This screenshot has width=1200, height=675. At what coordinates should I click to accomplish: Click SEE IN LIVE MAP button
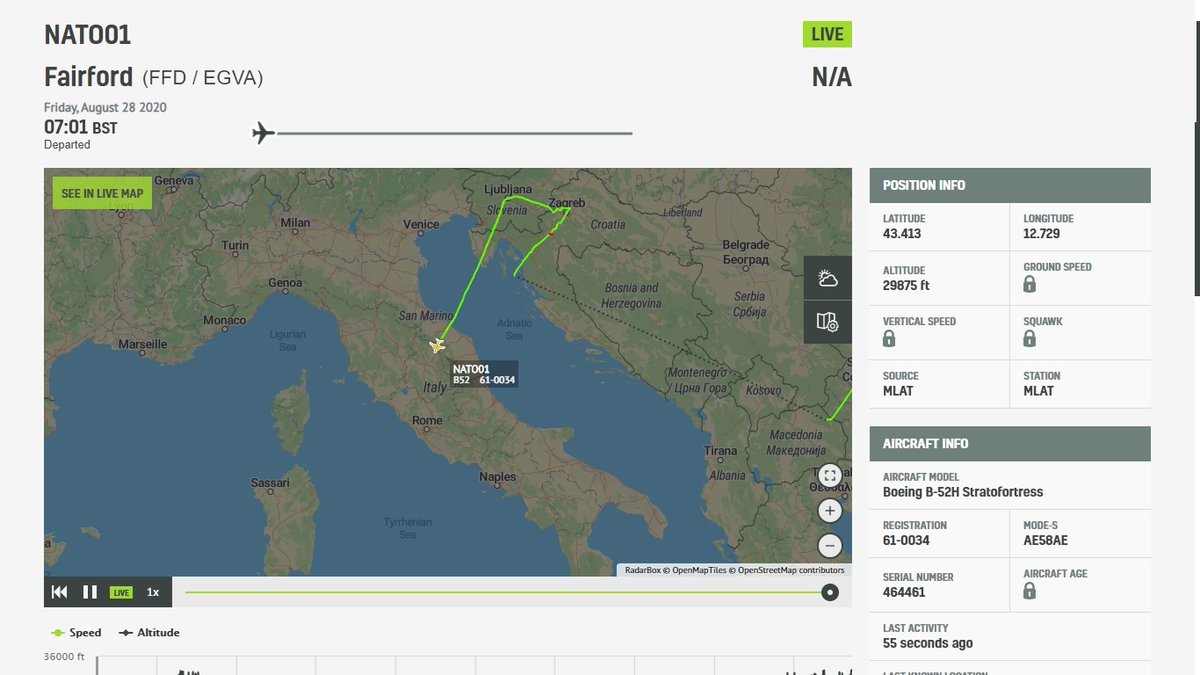[102, 193]
